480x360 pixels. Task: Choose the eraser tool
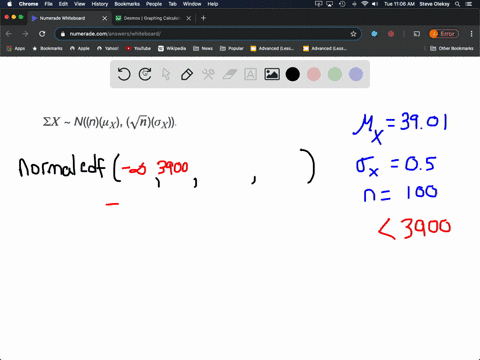[x=229, y=74]
